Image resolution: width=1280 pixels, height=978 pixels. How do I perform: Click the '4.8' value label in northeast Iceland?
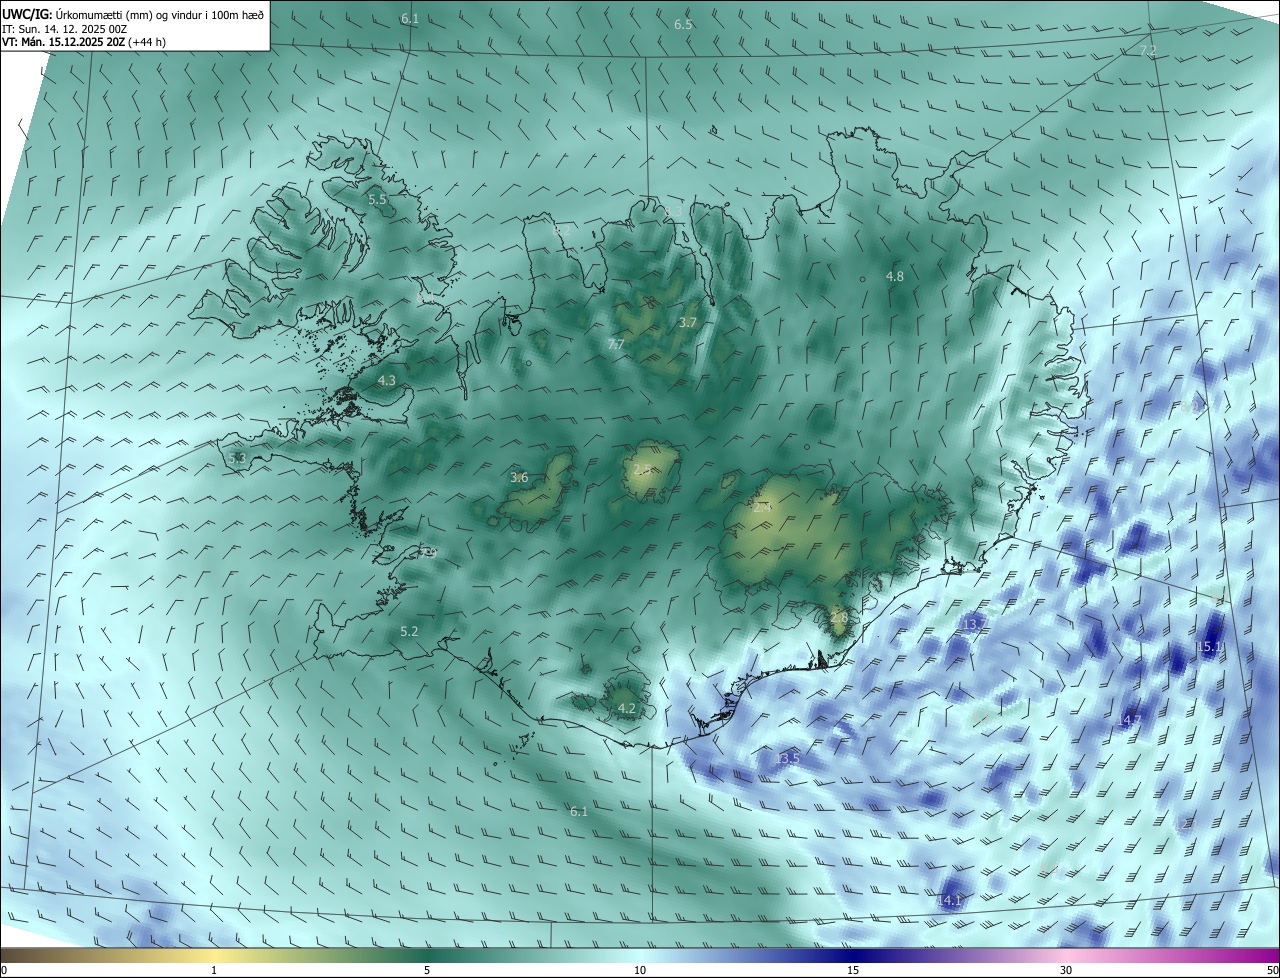pos(895,276)
